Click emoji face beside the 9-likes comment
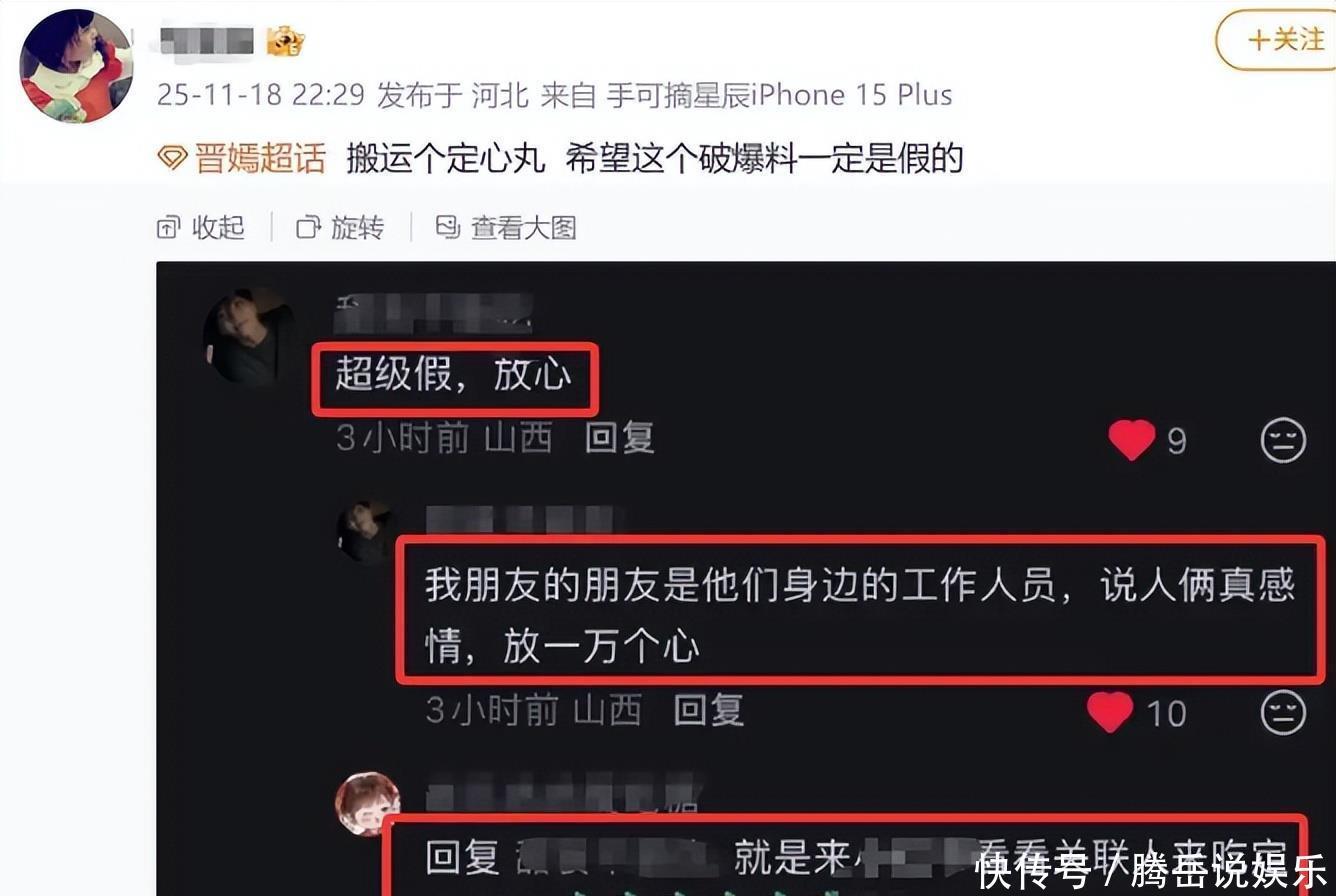The image size is (1336, 896). pyautogui.click(x=1283, y=440)
